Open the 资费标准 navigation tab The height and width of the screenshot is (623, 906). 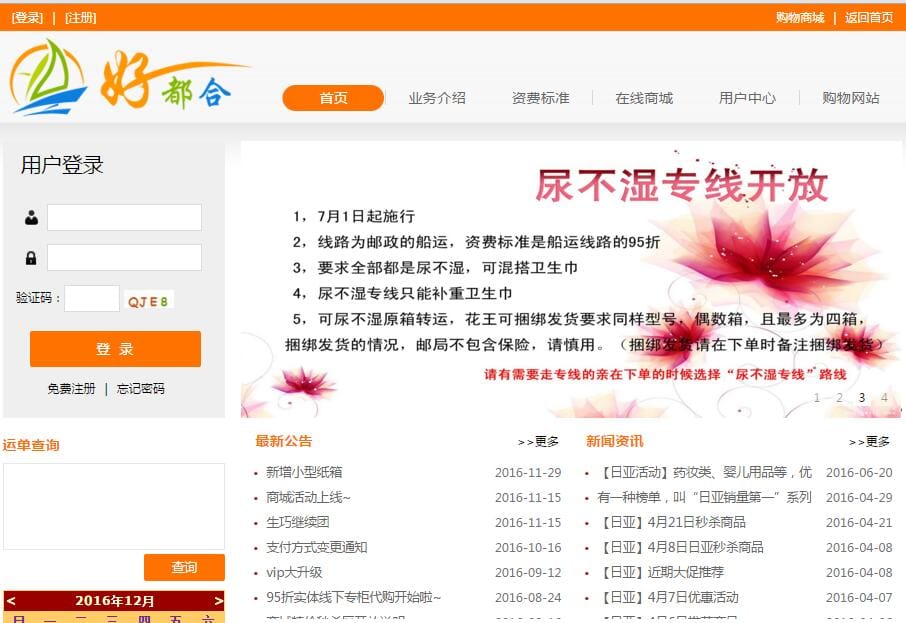point(540,98)
